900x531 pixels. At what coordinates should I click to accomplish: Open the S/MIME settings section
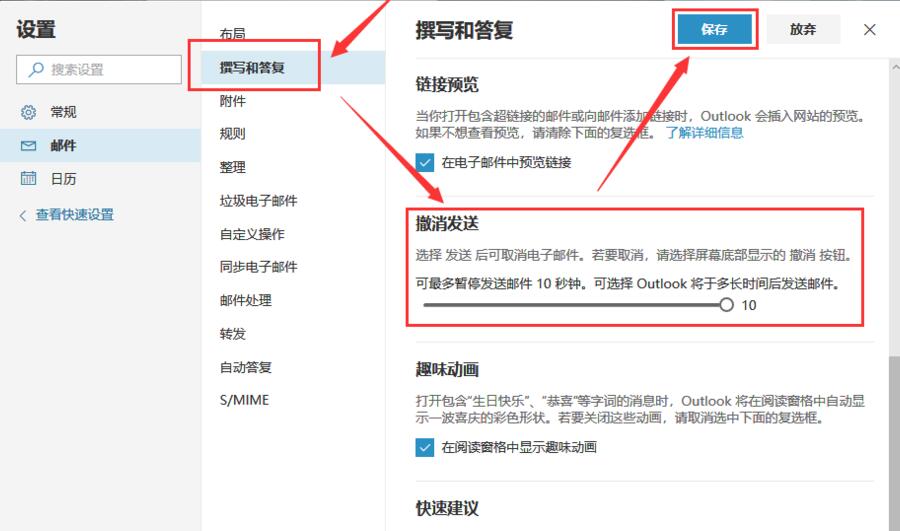(244, 400)
